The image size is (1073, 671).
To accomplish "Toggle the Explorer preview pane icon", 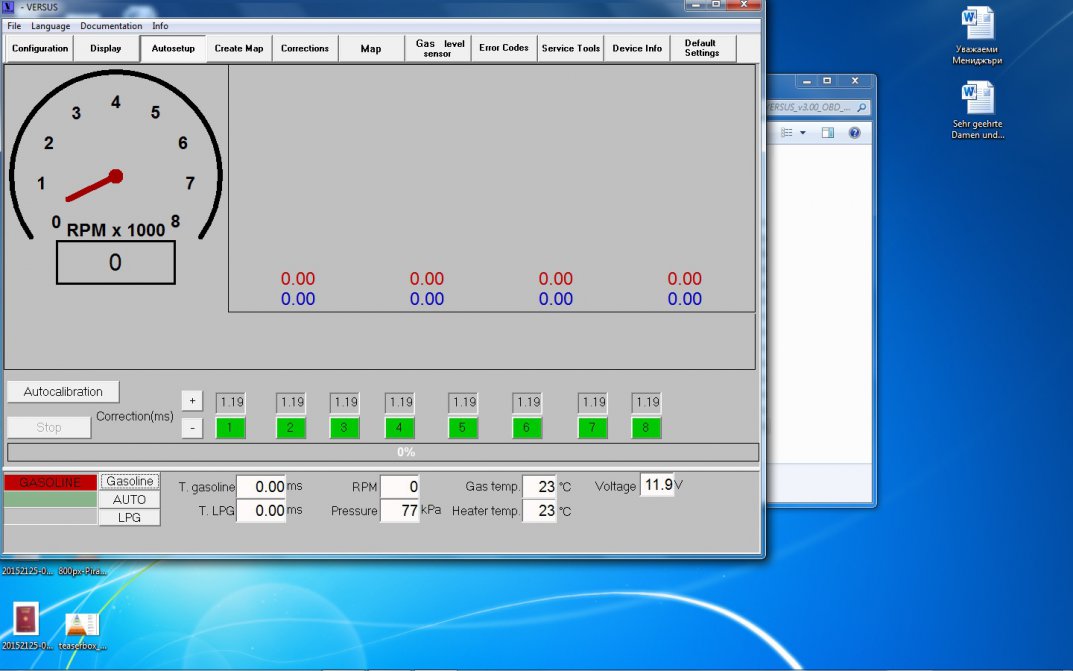I will click(828, 133).
